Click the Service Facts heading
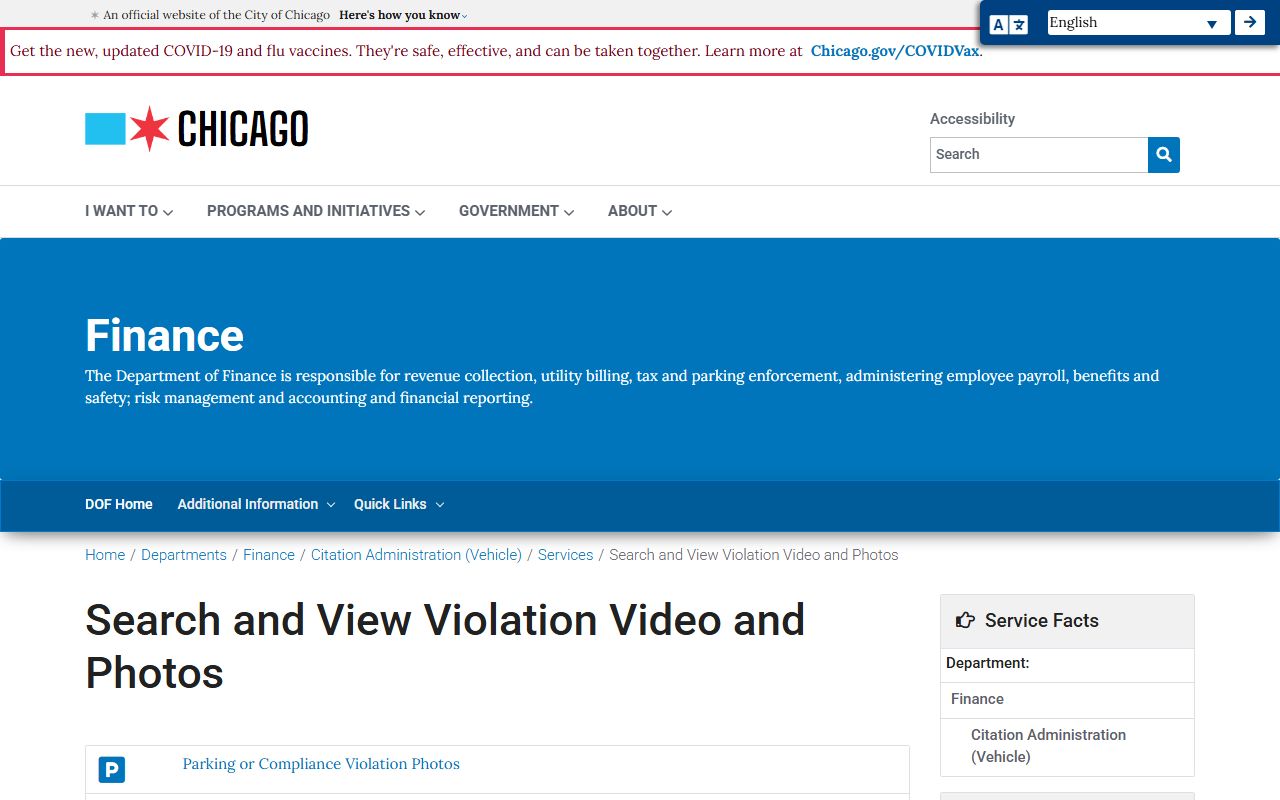Viewport: 1280px width, 800px height. [x=1041, y=620]
